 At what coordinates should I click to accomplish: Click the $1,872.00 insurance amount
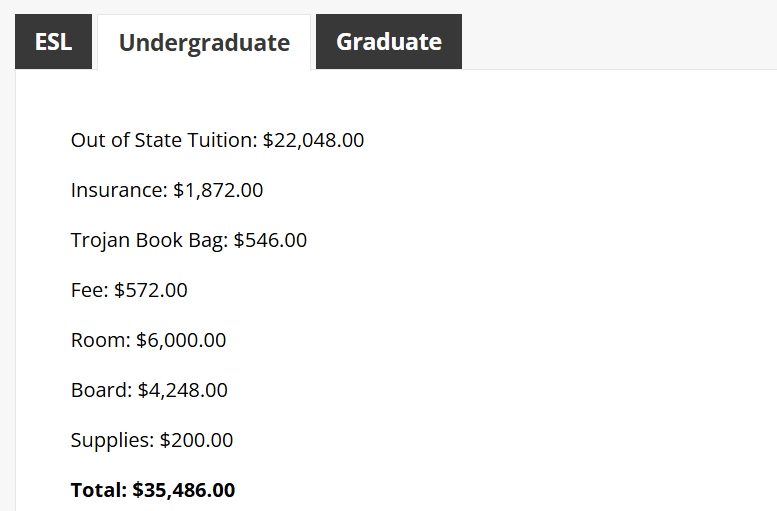pyautogui.click(x=218, y=190)
